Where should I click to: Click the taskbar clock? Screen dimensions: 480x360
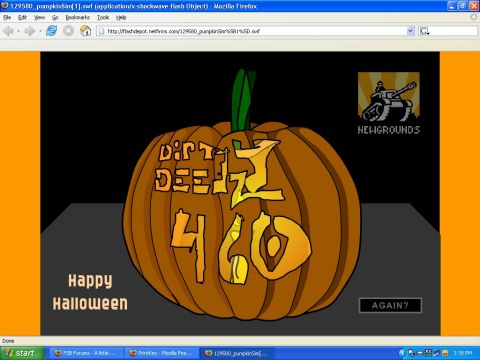463,353
